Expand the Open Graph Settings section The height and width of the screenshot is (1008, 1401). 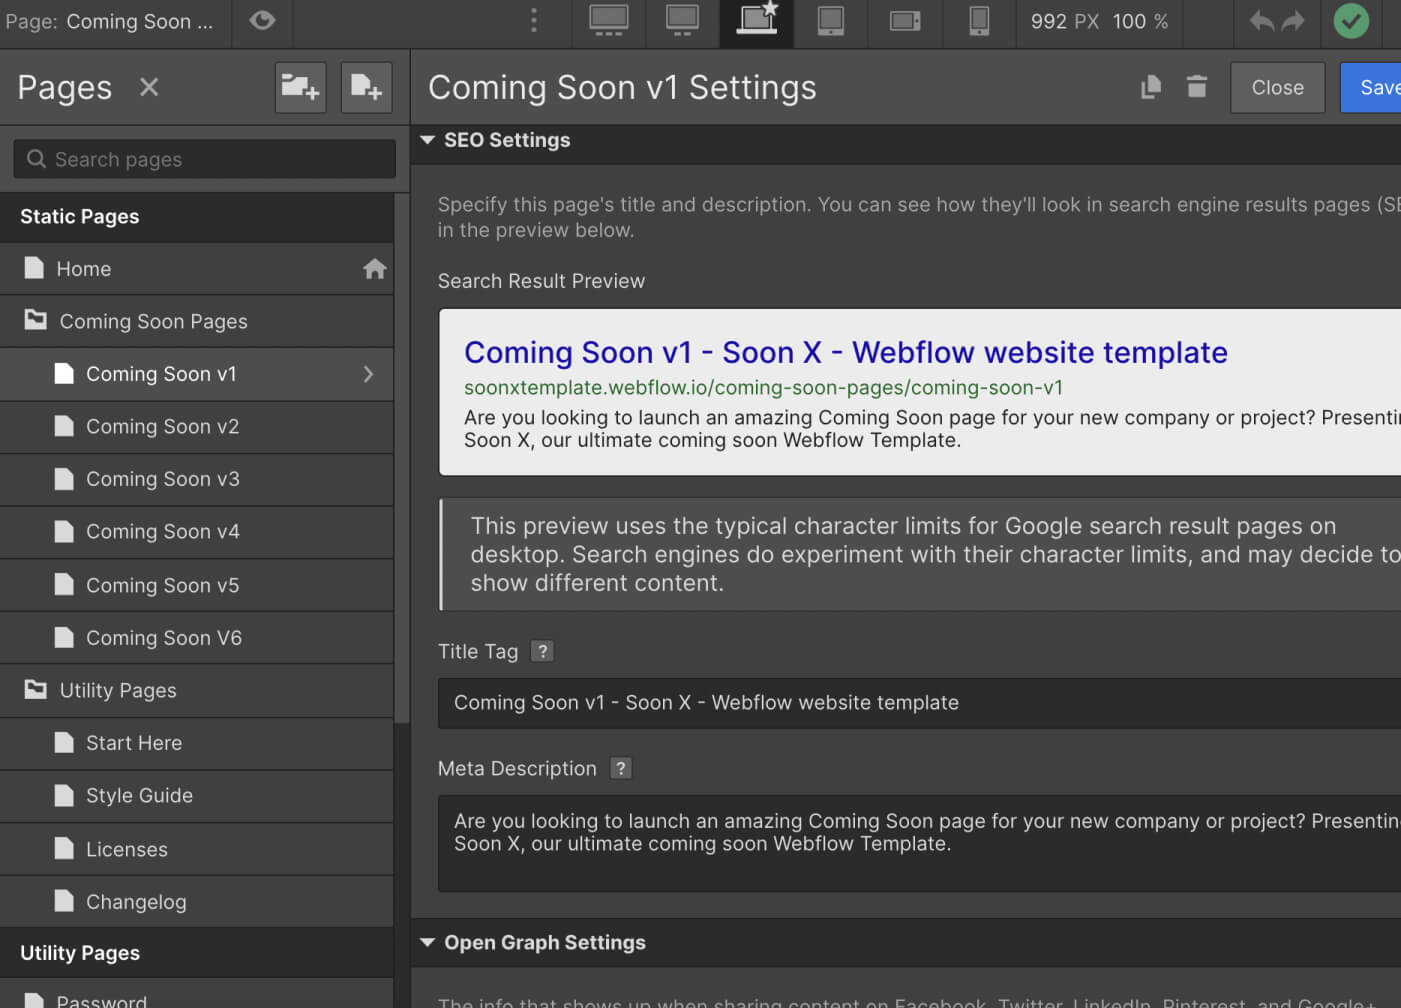428,942
